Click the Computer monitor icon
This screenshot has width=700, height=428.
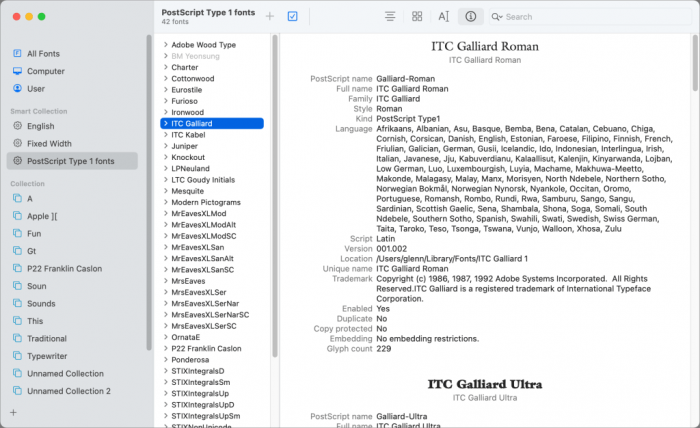(17, 71)
